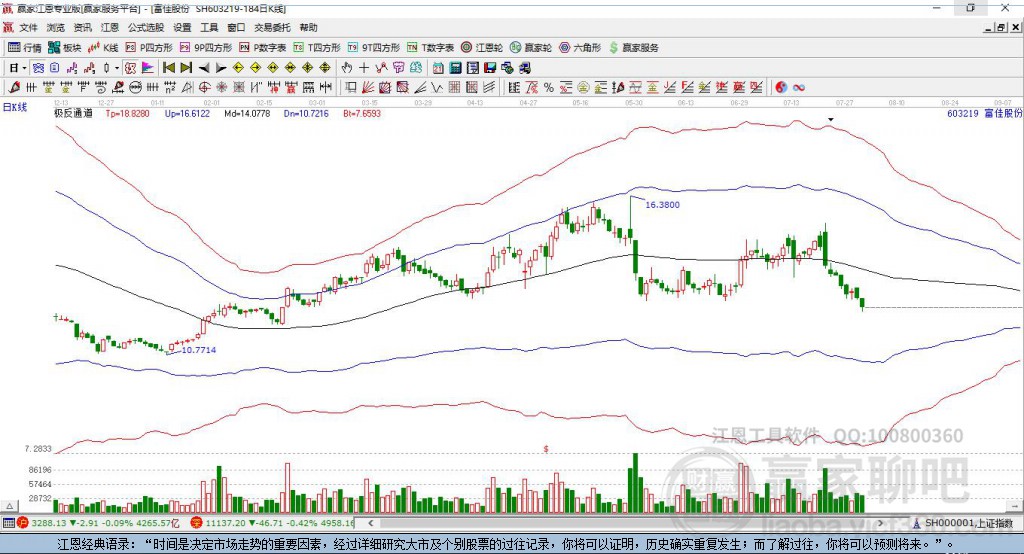Image resolution: width=1024 pixels, height=554 pixels.
Task: Click the 603219 富佳股份 stock label
Action: pos(984,113)
